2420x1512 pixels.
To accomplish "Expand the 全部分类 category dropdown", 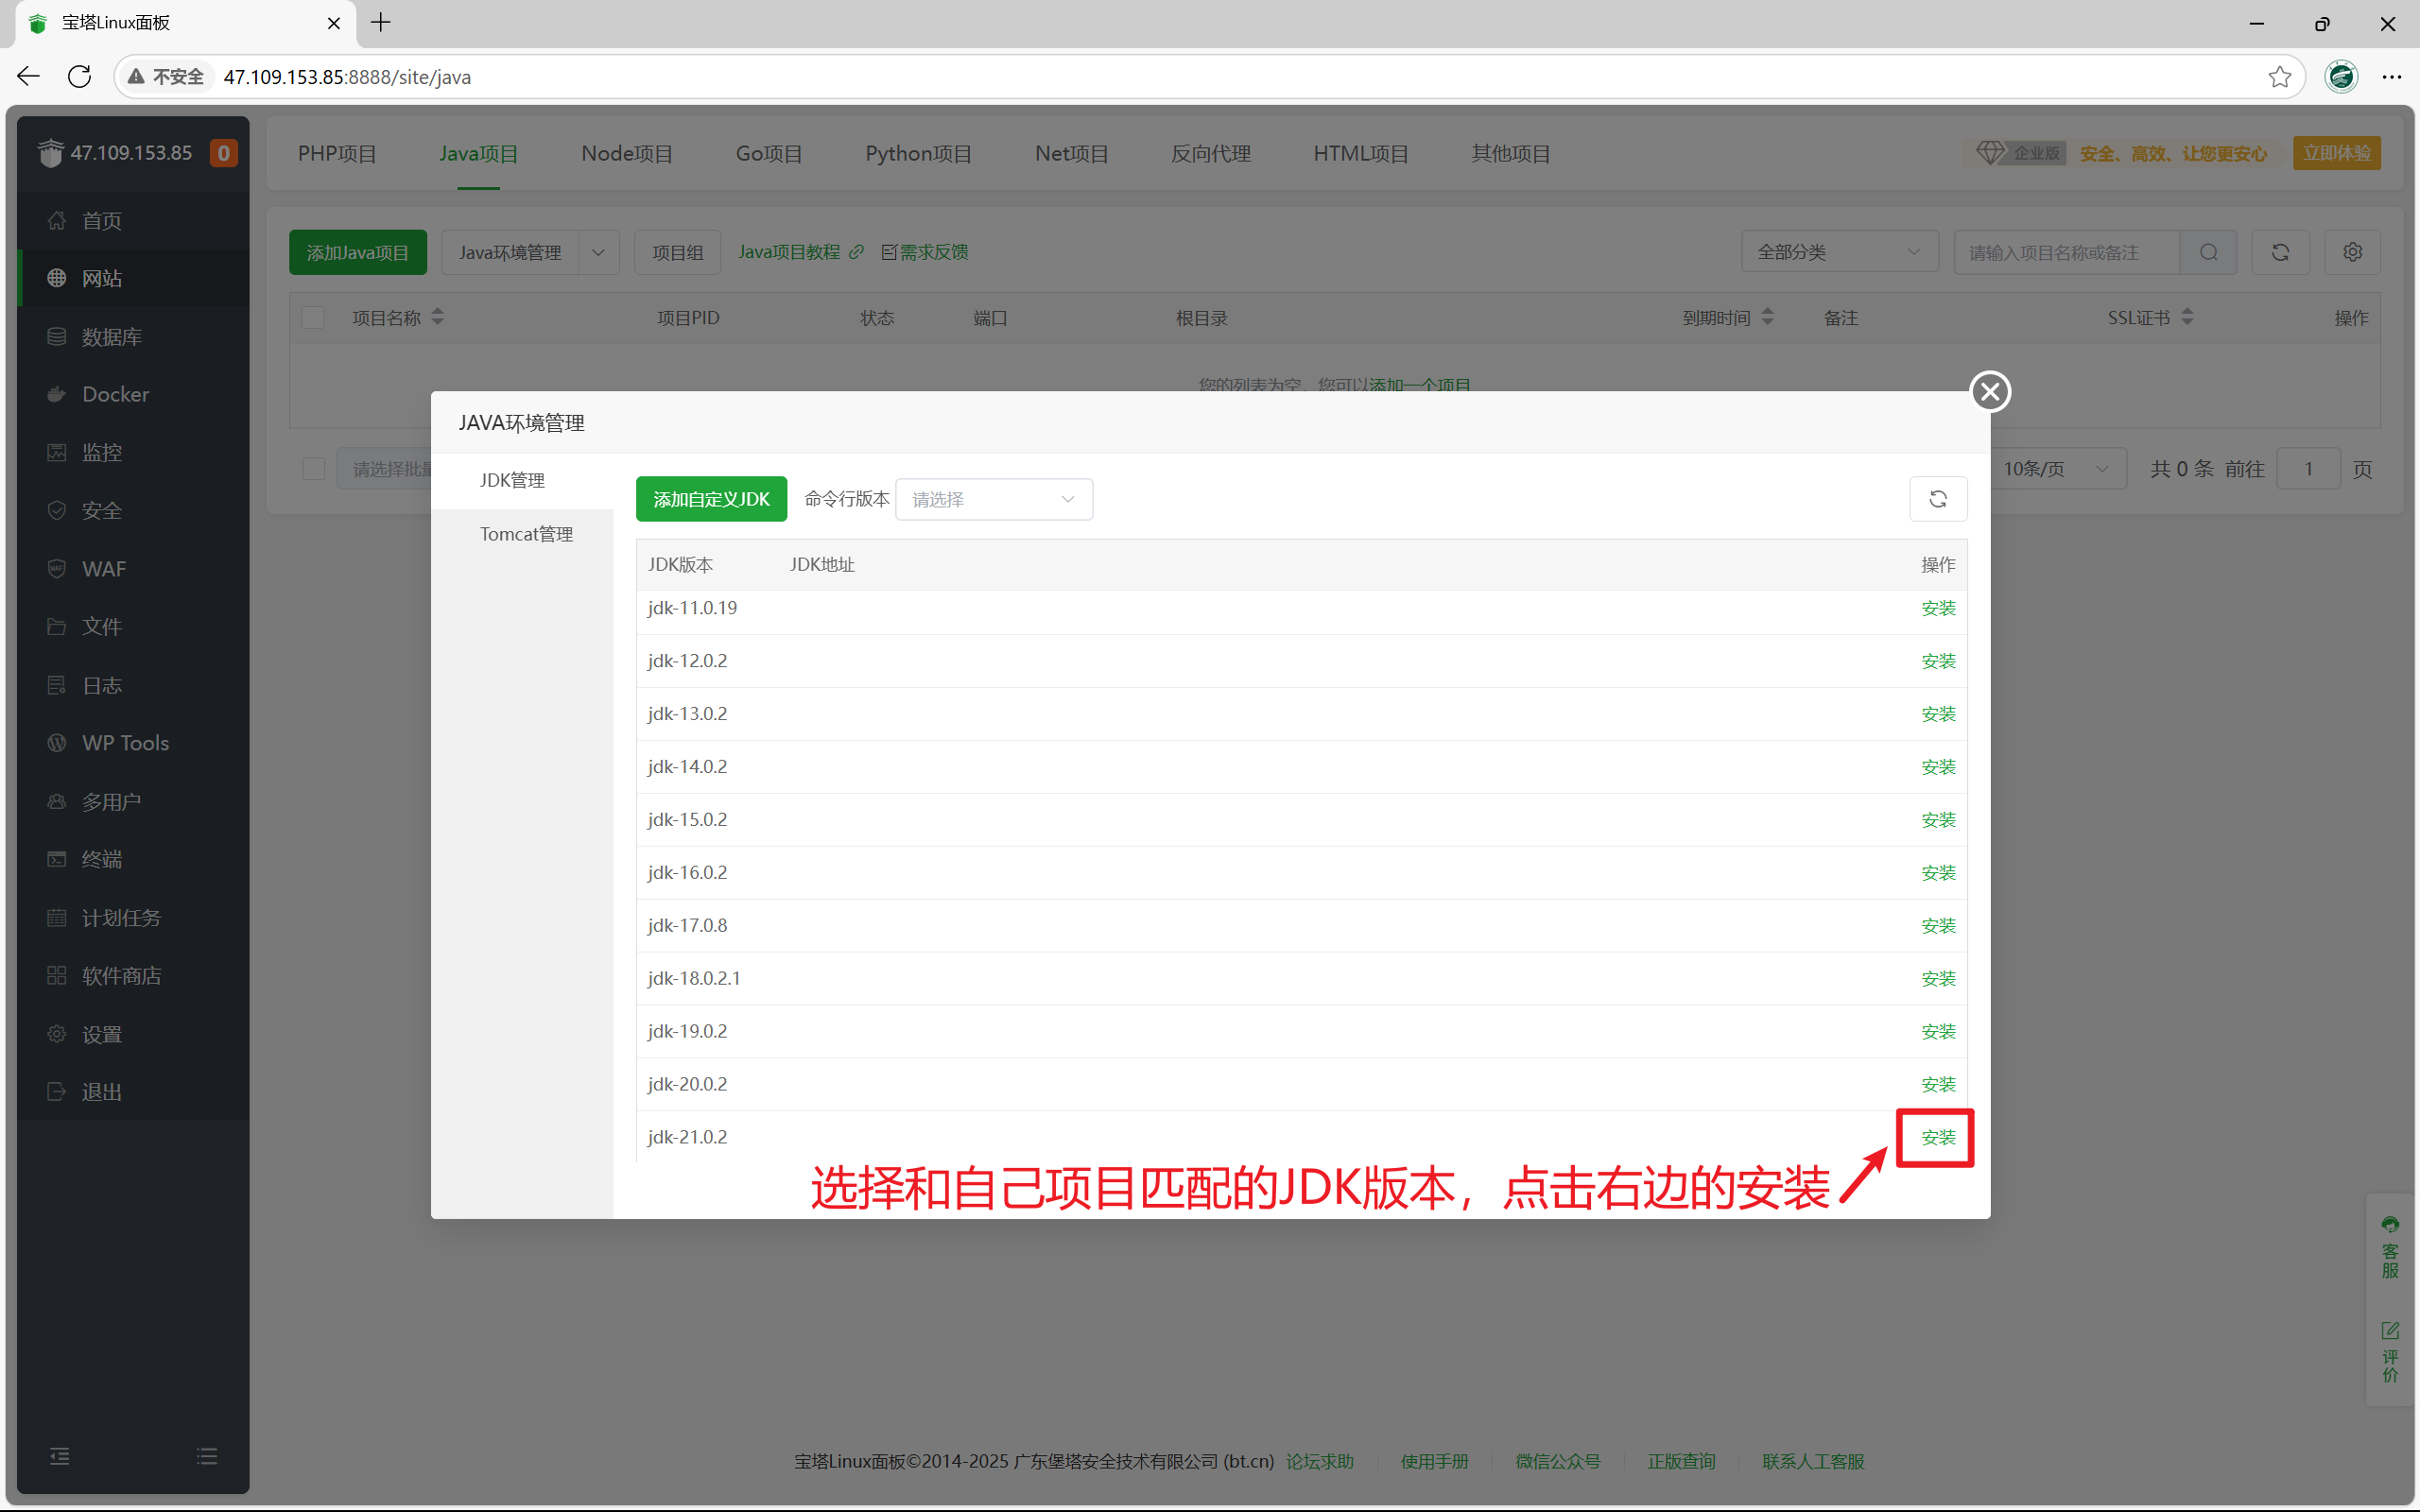I will (1838, 252).
